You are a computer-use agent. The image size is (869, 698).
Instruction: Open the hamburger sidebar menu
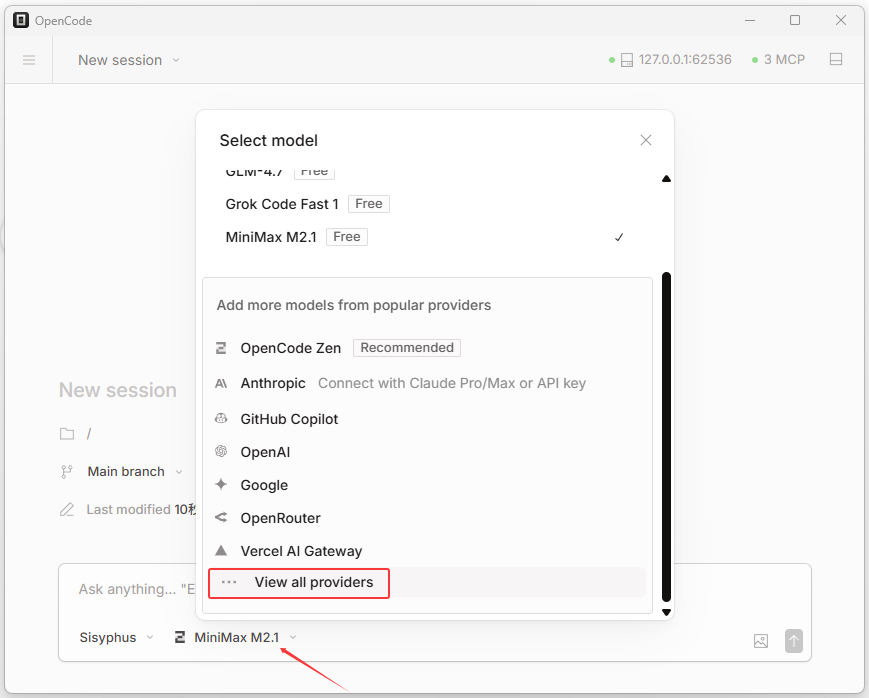(x=29, y=60)
